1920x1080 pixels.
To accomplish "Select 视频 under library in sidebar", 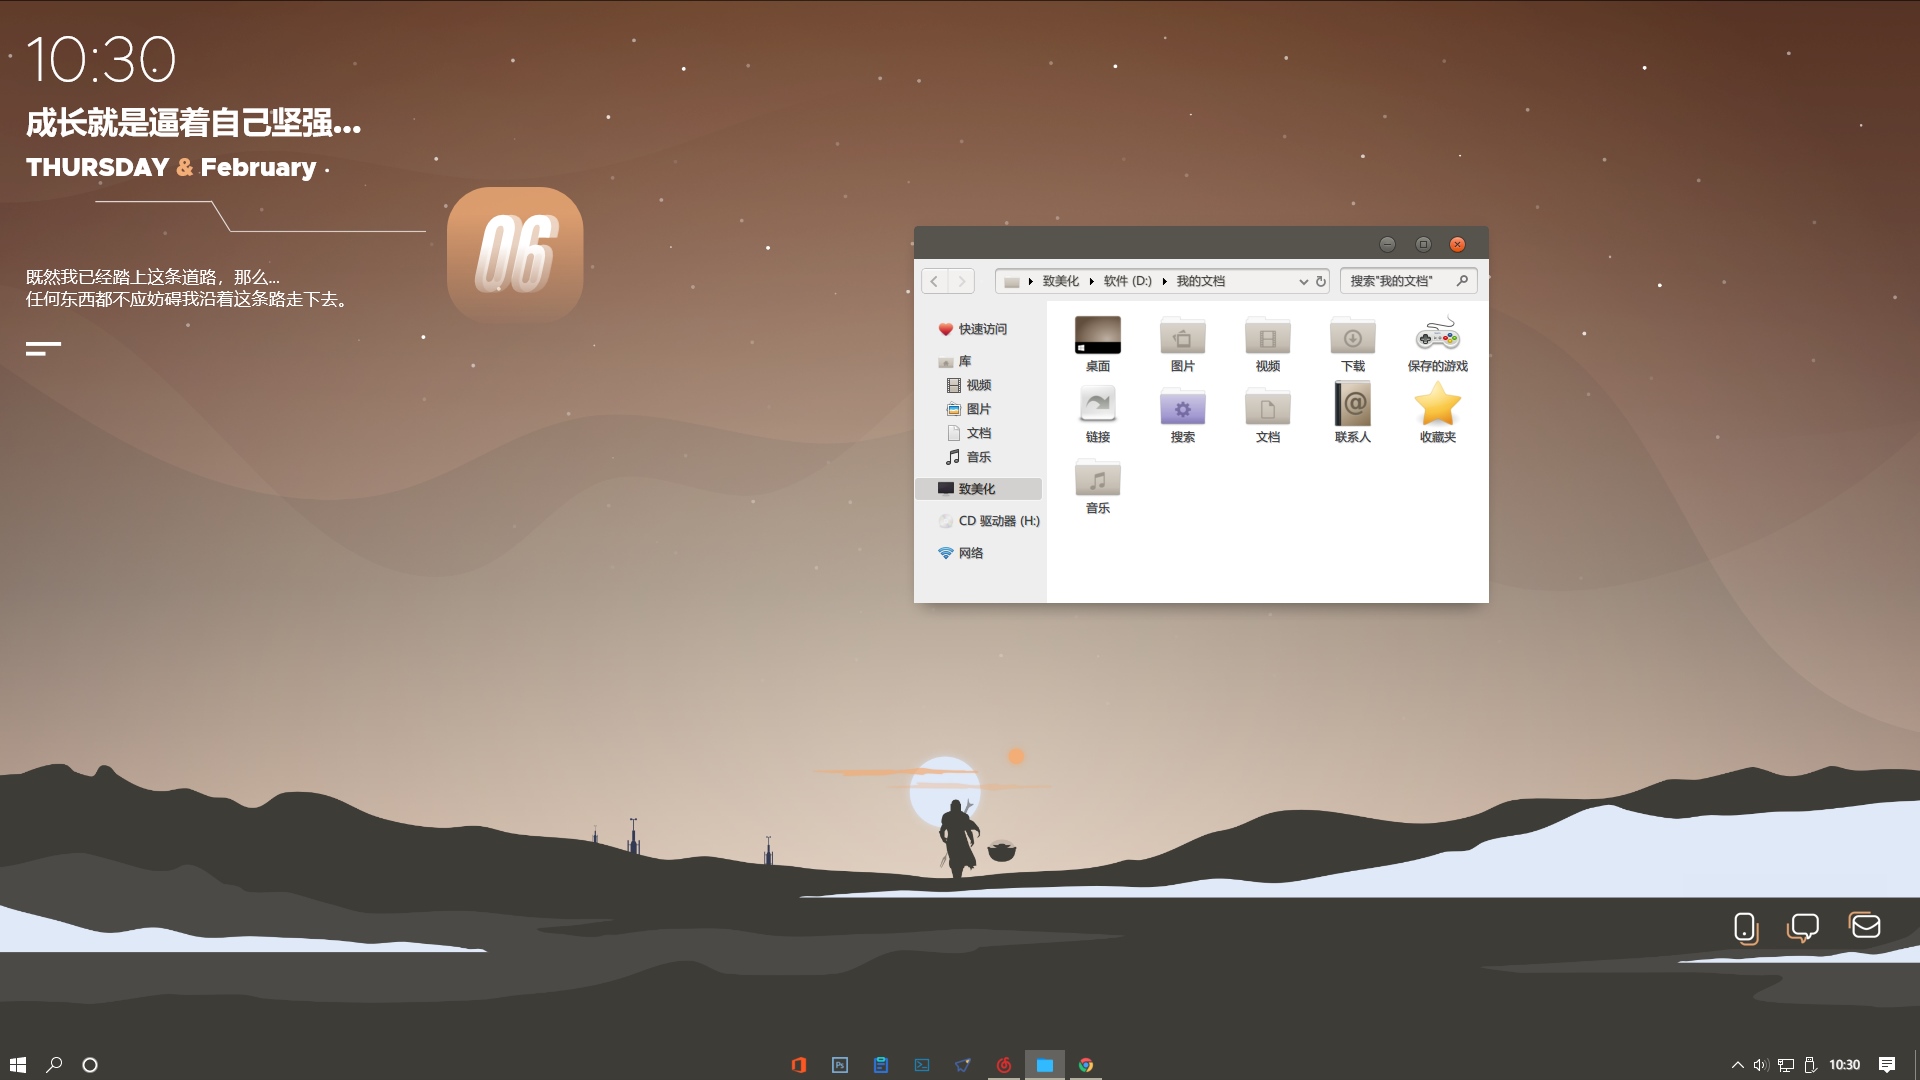I will pyautogui.click(x=969, y=385).
